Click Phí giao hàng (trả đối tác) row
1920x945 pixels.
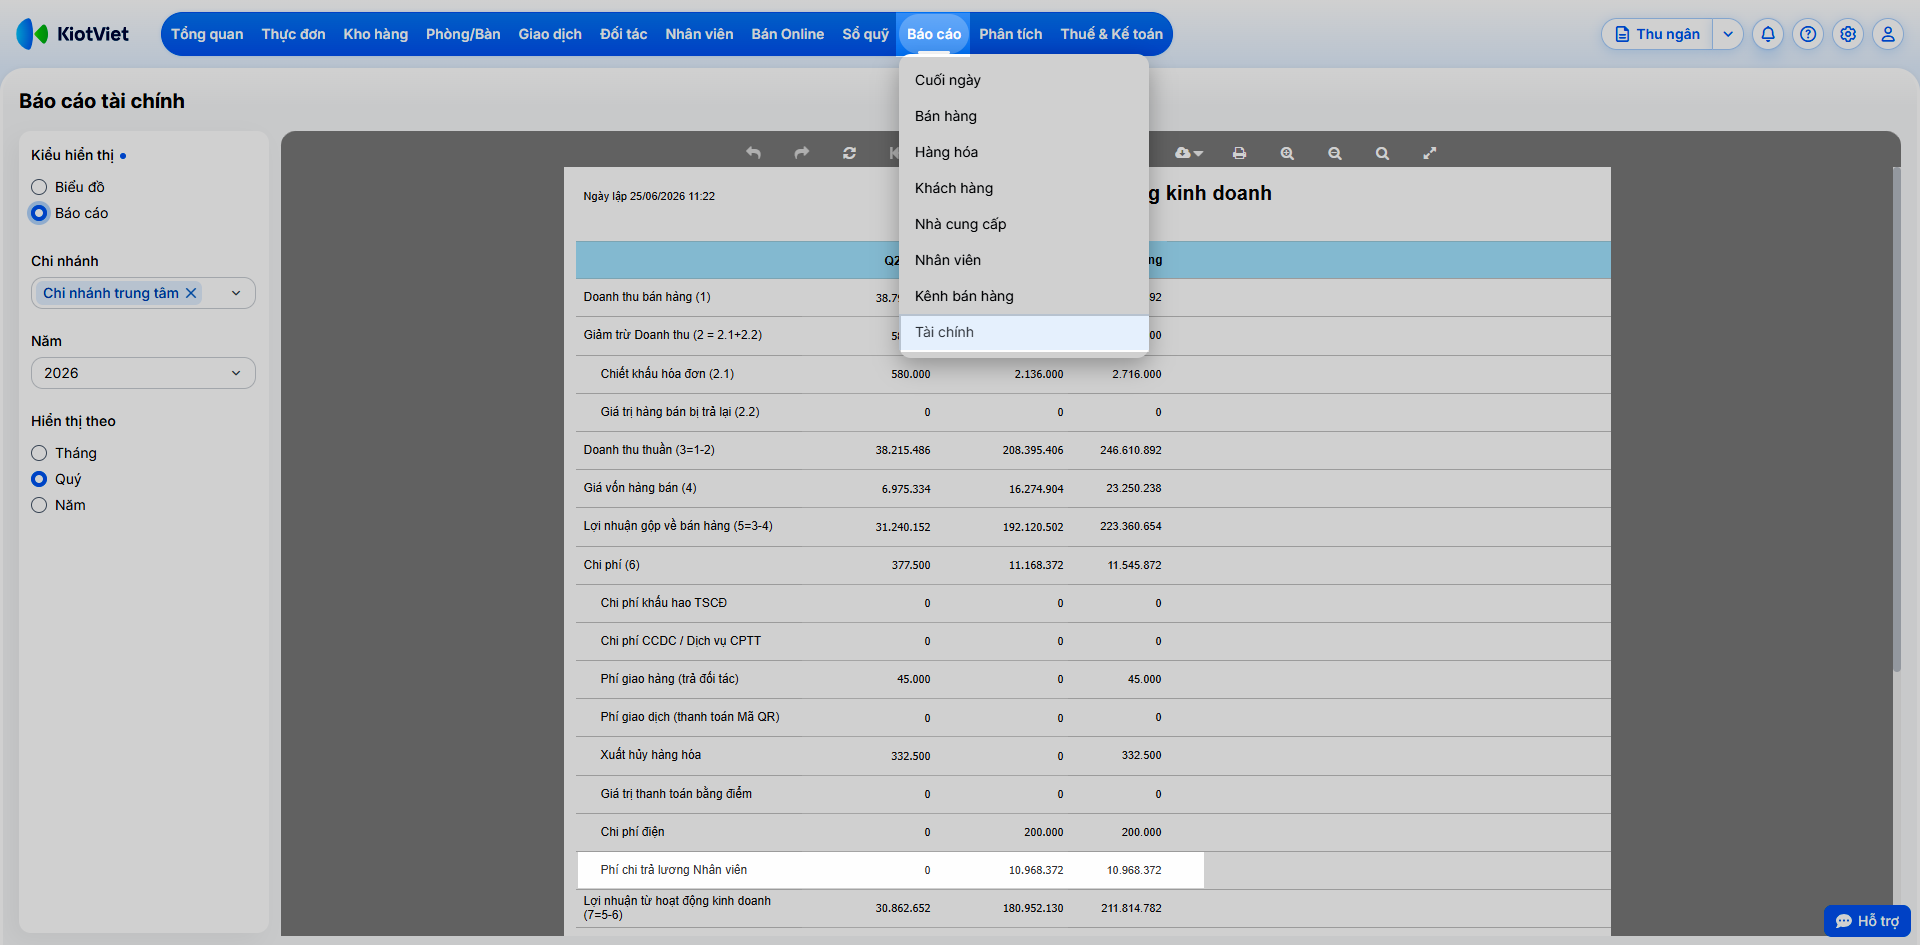click(1093, 679)
